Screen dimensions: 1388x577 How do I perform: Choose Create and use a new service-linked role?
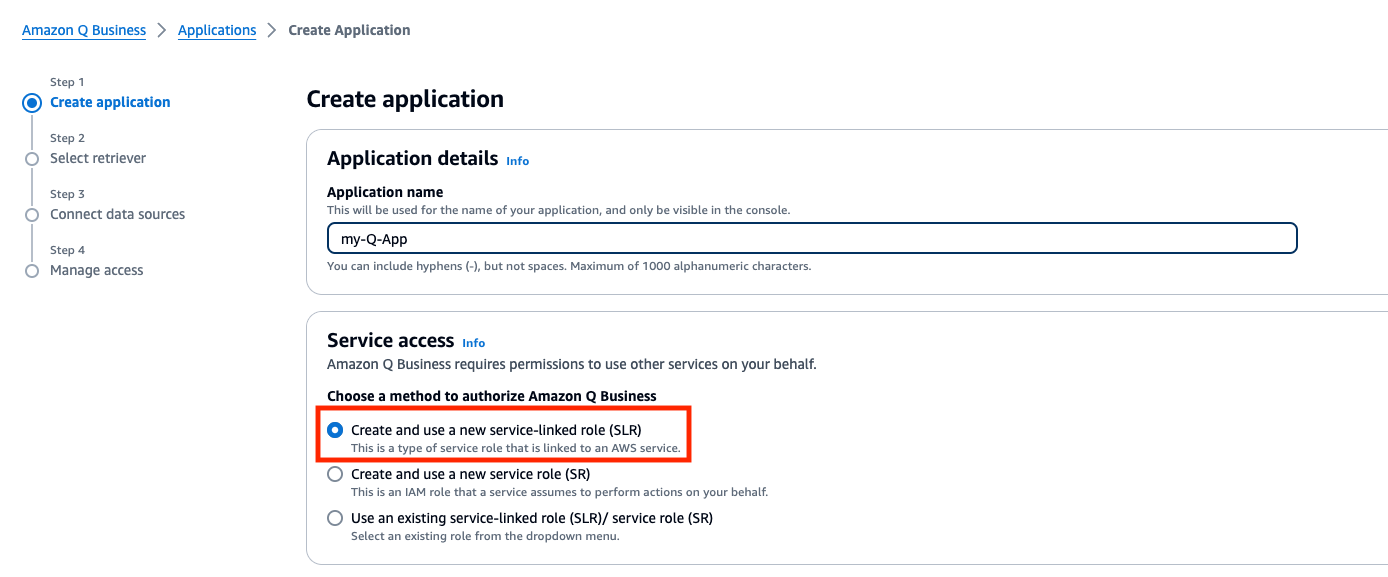[x=335, y=430]
